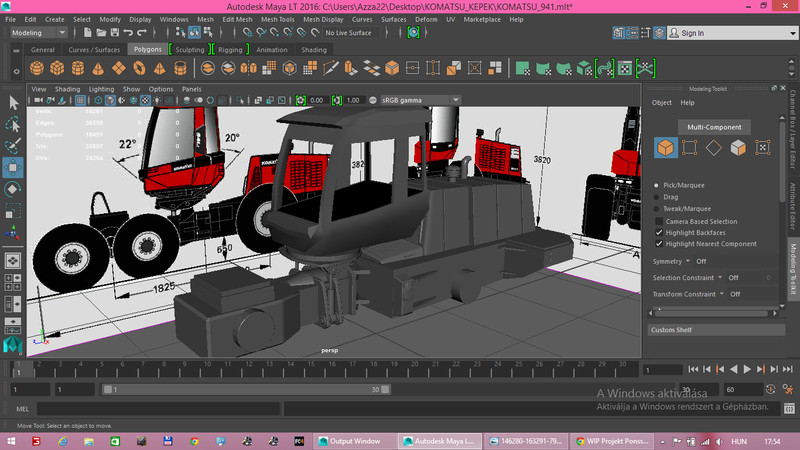The image size is (800, 450).
Task: Select the Move tool in toolbox
Action: [x=13, y=167]
